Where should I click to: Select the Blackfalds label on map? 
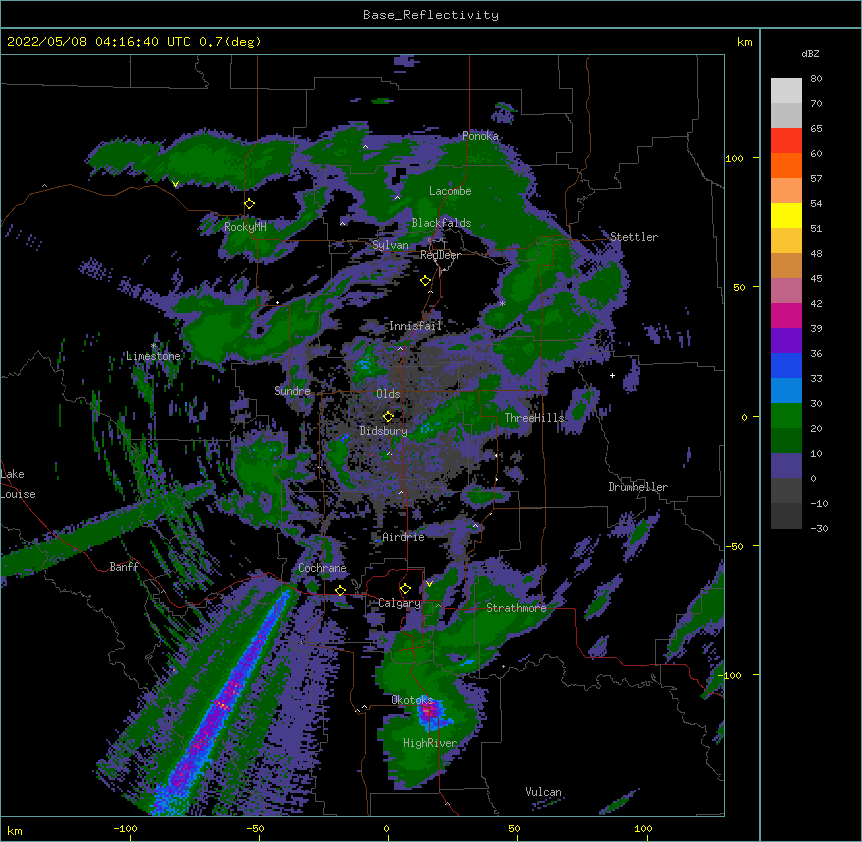pos(441,223)
